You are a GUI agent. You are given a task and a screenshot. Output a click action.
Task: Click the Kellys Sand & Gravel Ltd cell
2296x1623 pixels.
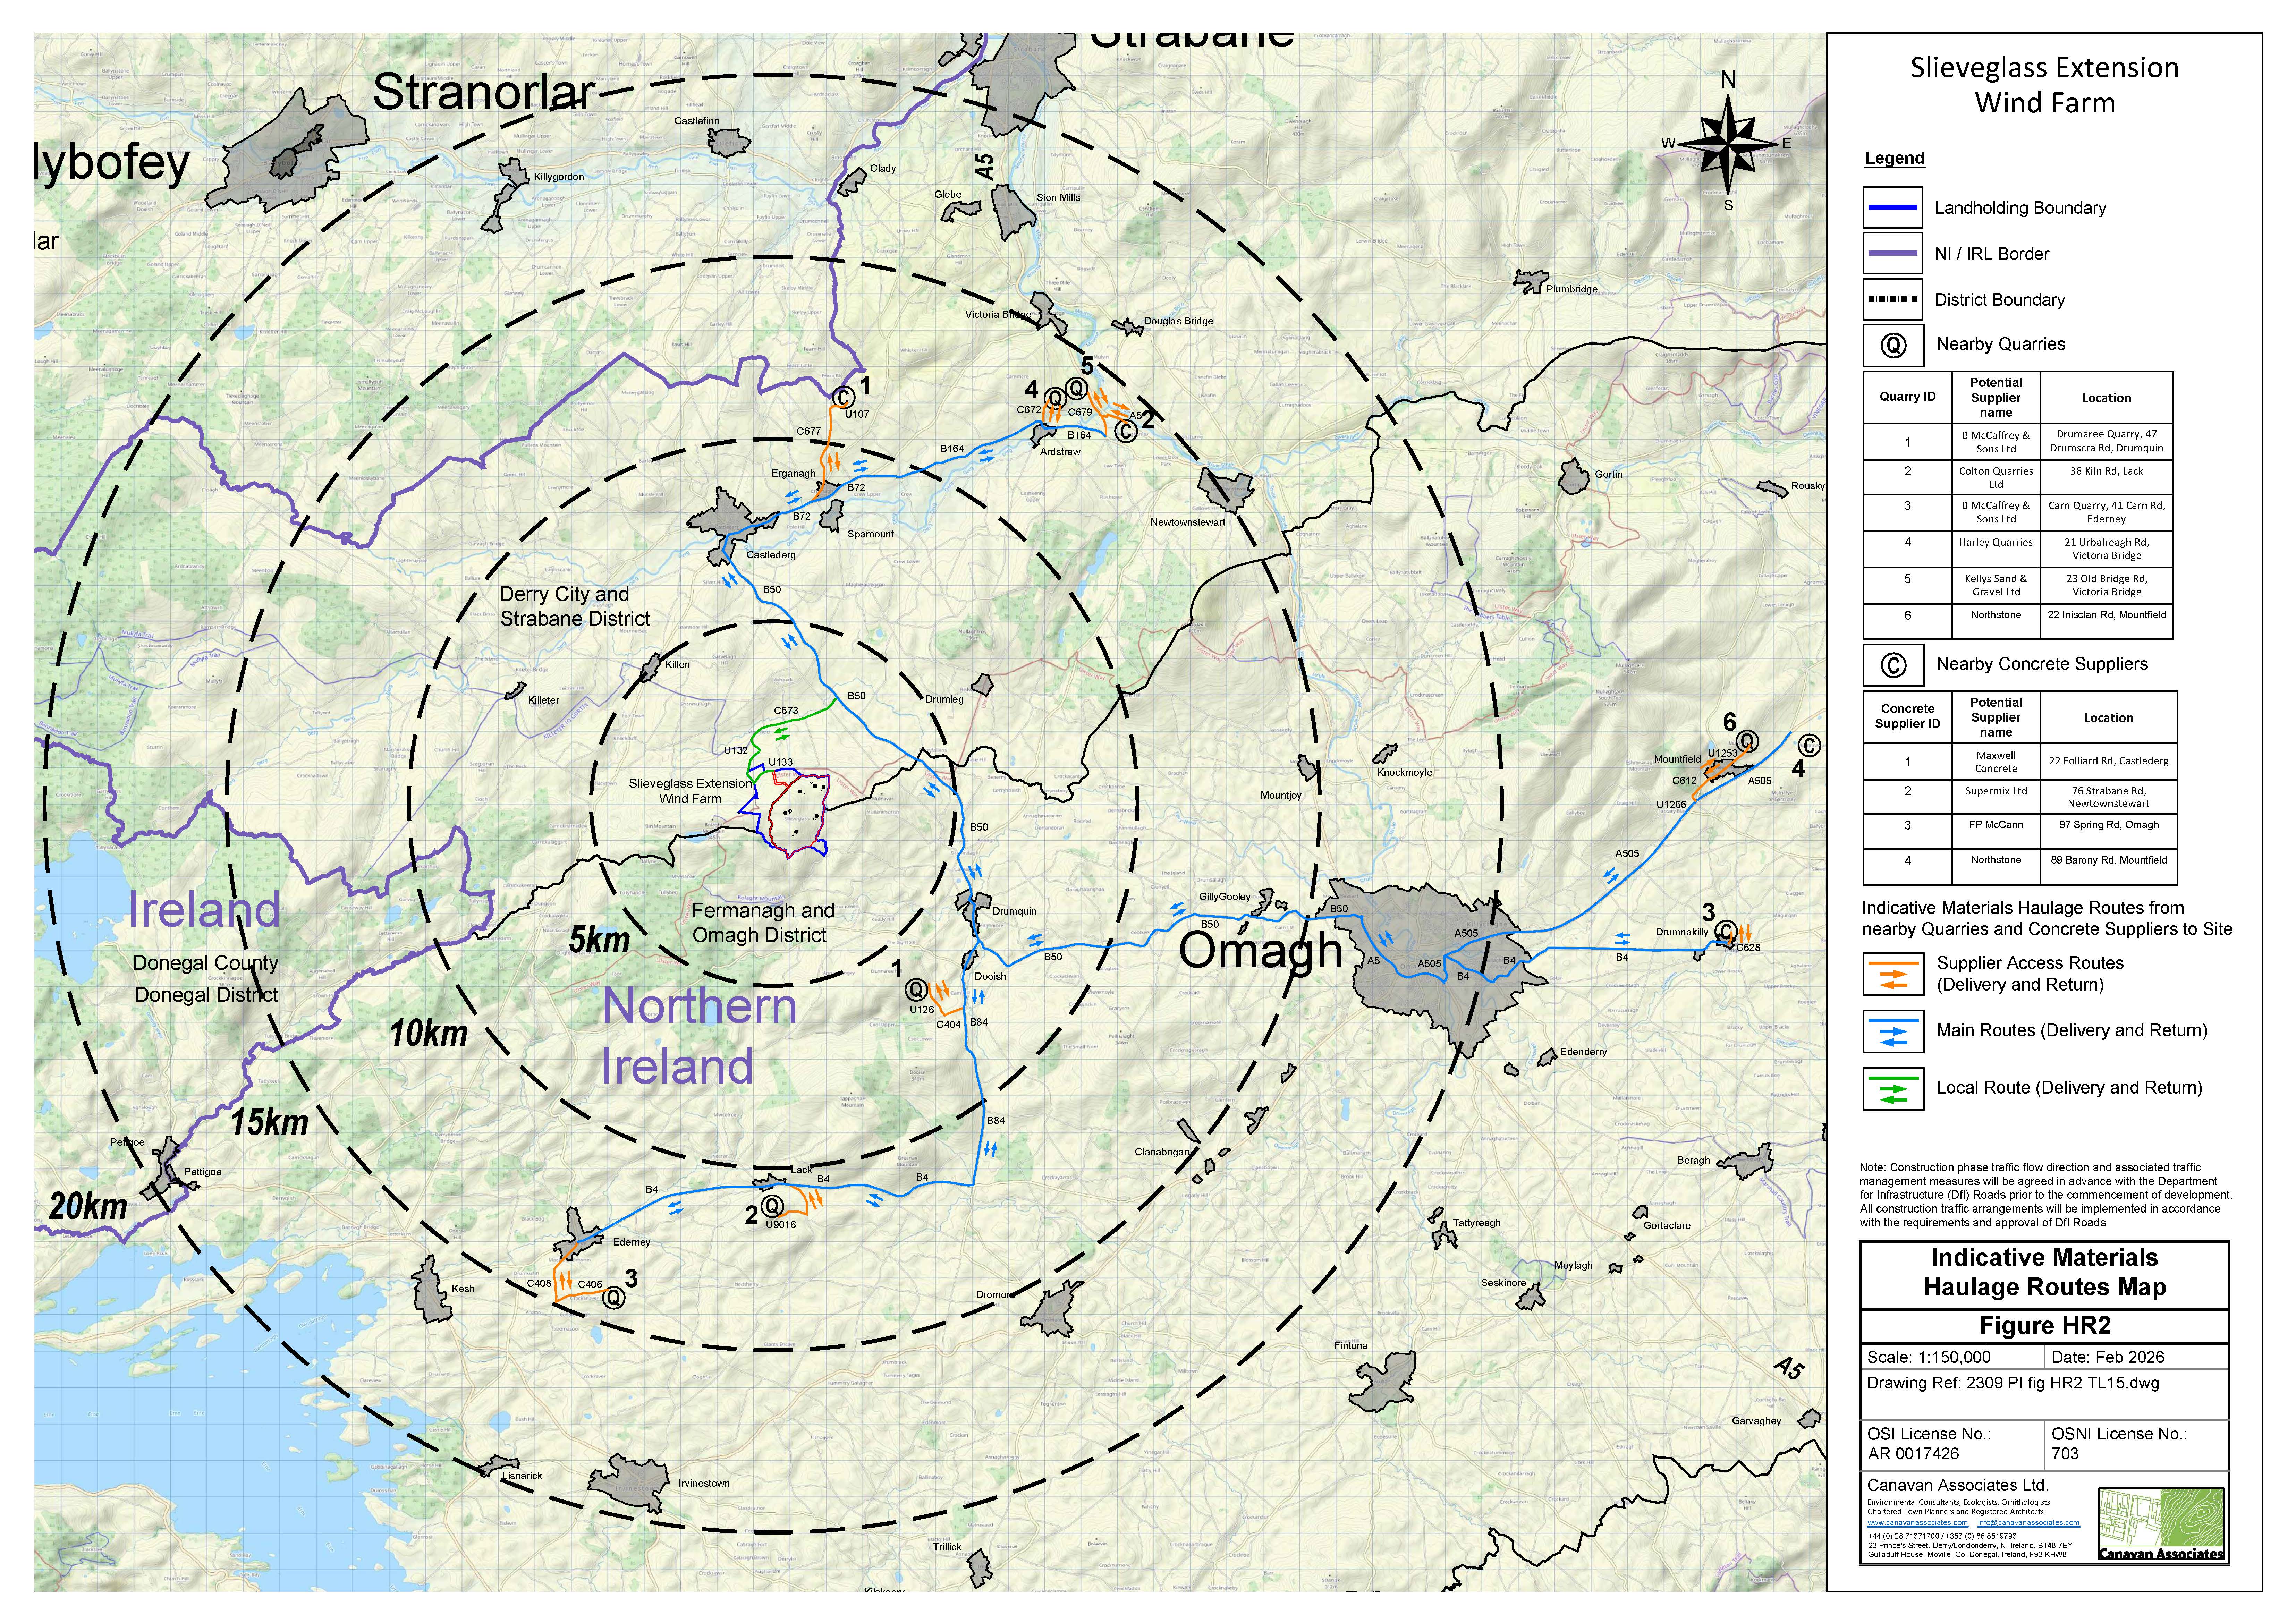tap(1995, 586)
